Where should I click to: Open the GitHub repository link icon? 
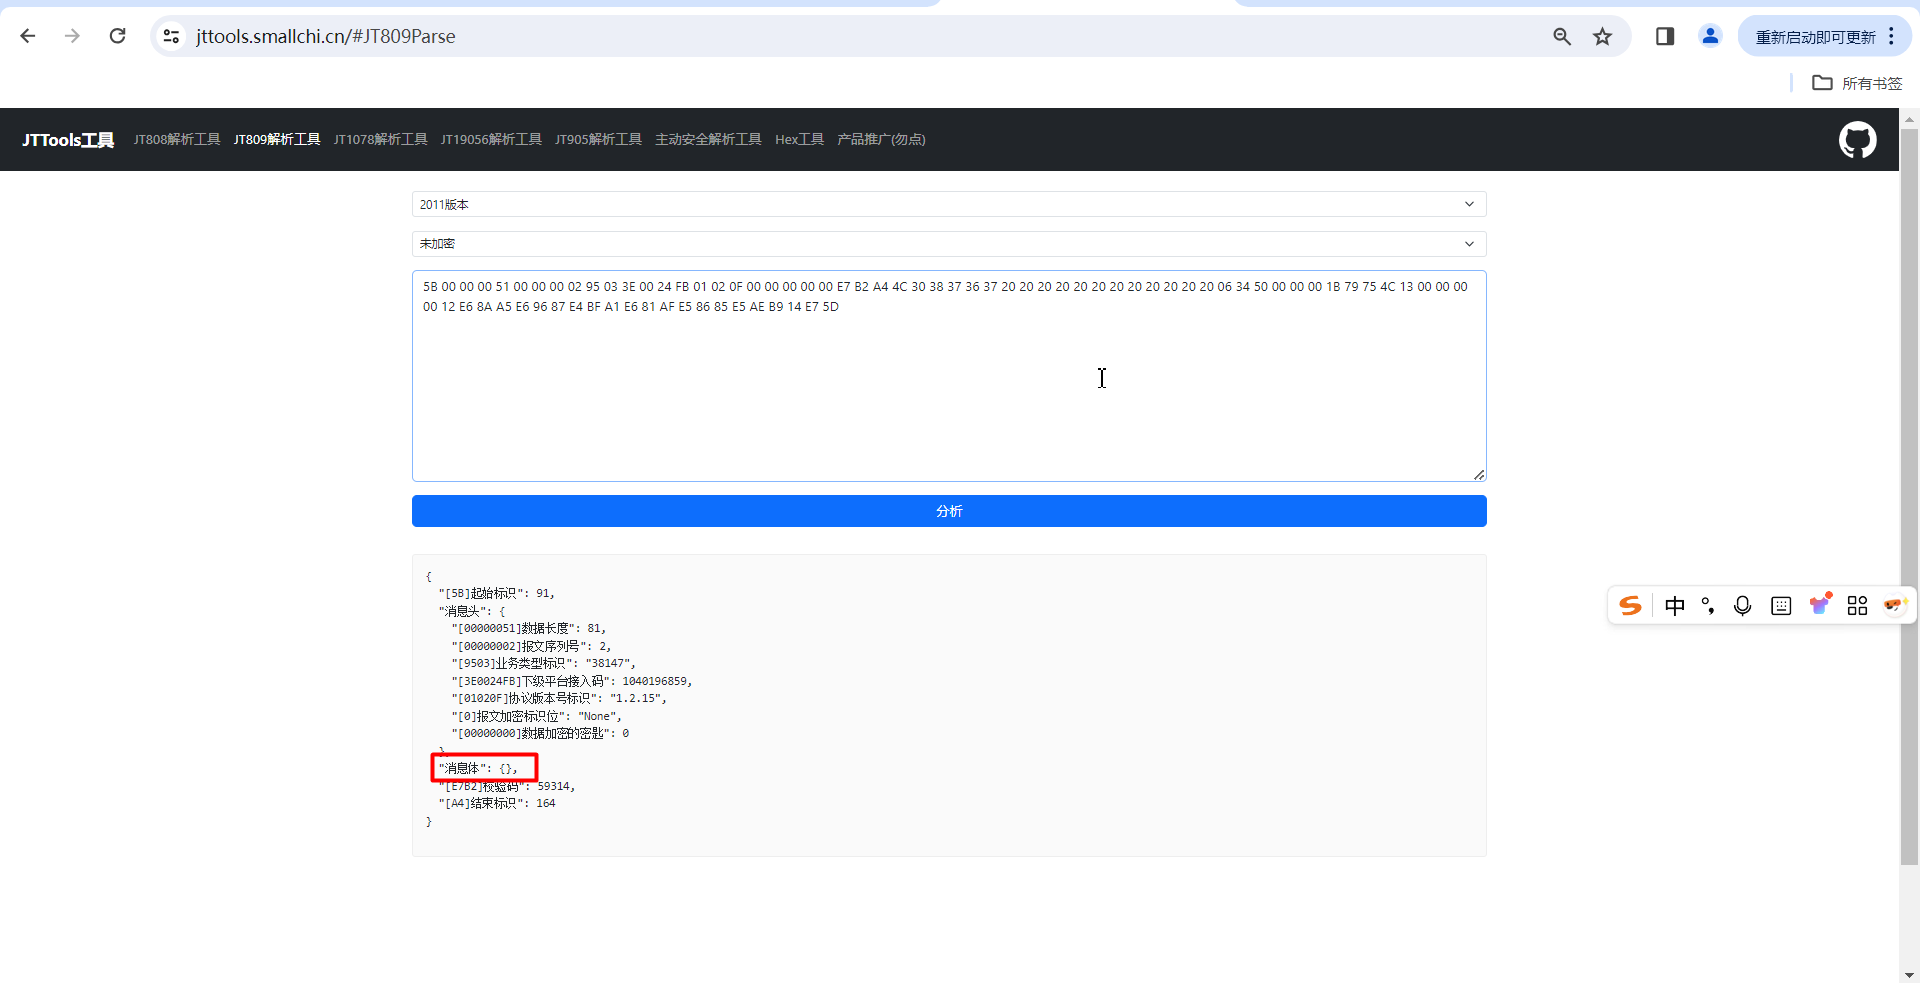point(1857,140)
